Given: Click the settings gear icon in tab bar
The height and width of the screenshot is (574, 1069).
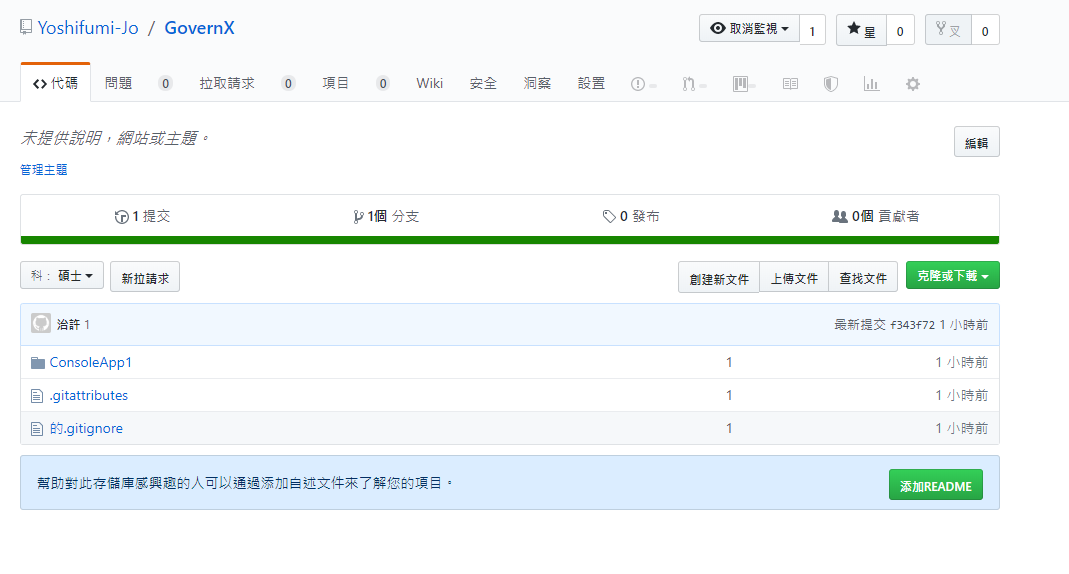Looking at the screenshot, I should (913, 84).
